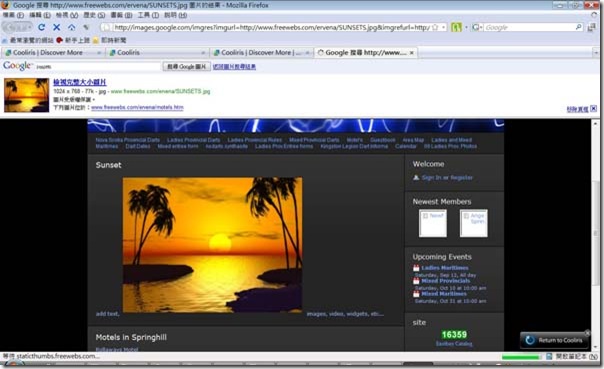Go to the Firefox home page icon
This screenshot has height=369, width=604.
[x=72, y=27]
